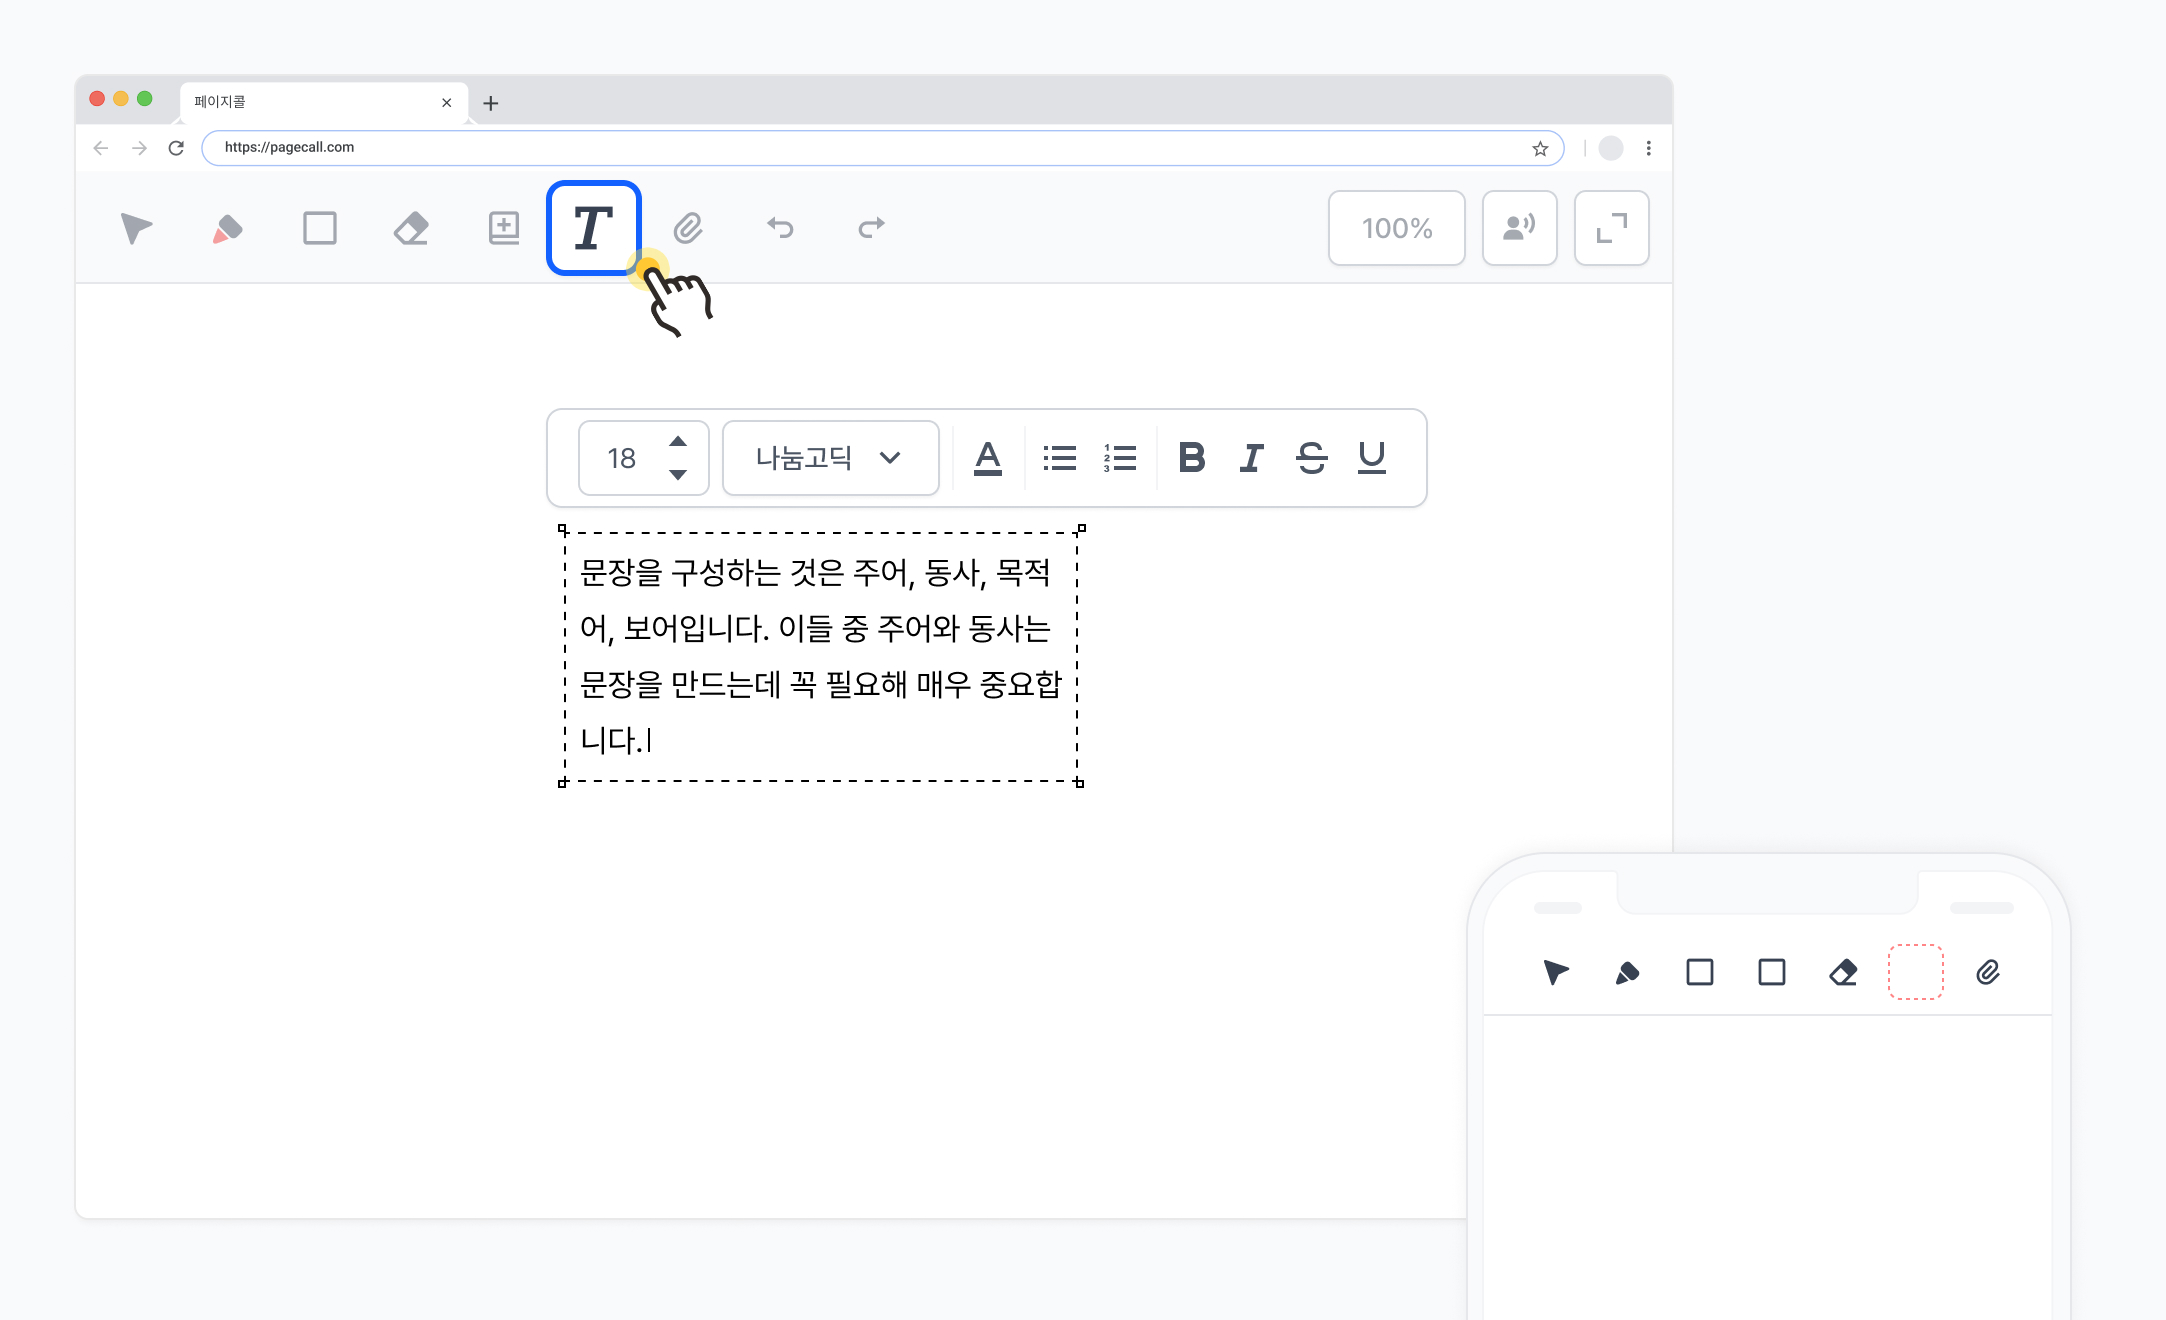This screenshot has width=2166, height=1320.
Task: Close the 페이지콜 tab
Action: 447,103
